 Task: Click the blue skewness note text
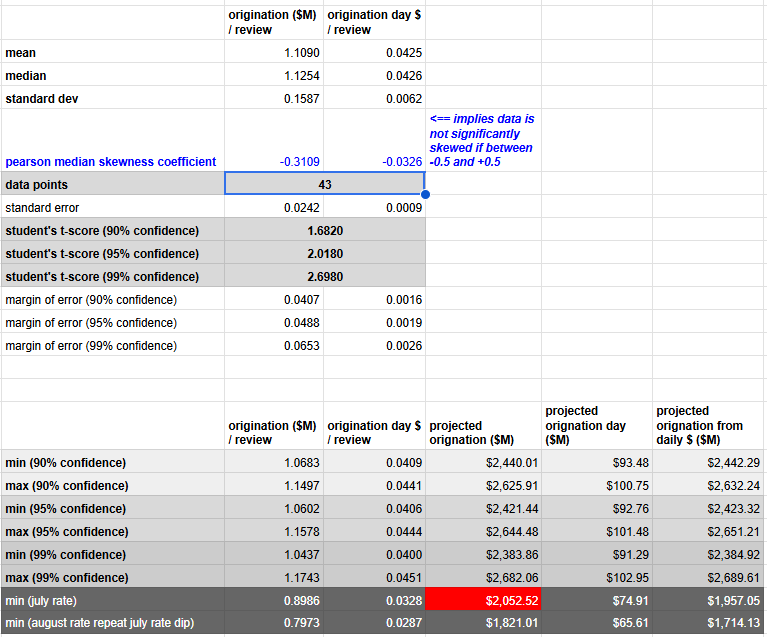point(482,140)
